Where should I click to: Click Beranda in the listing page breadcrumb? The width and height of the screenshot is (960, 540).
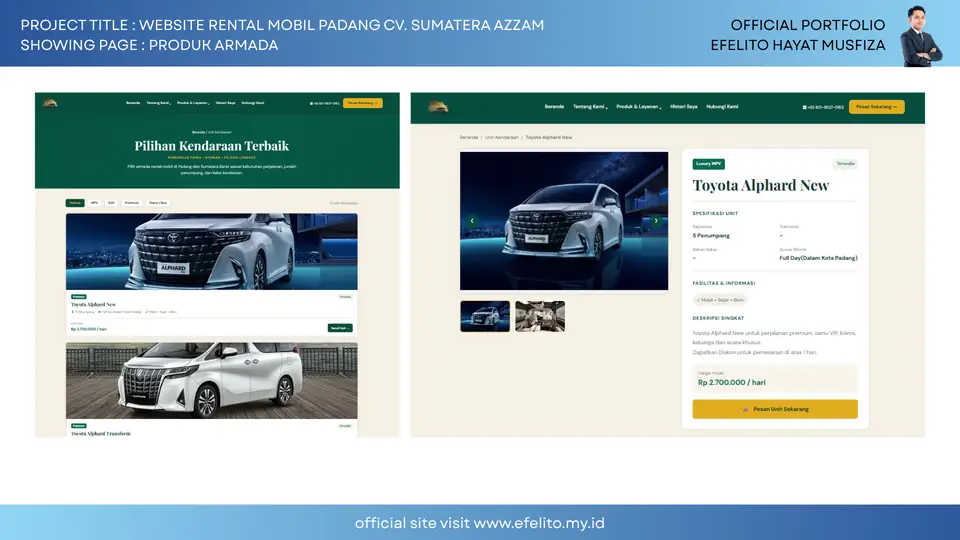pos(198,132)
